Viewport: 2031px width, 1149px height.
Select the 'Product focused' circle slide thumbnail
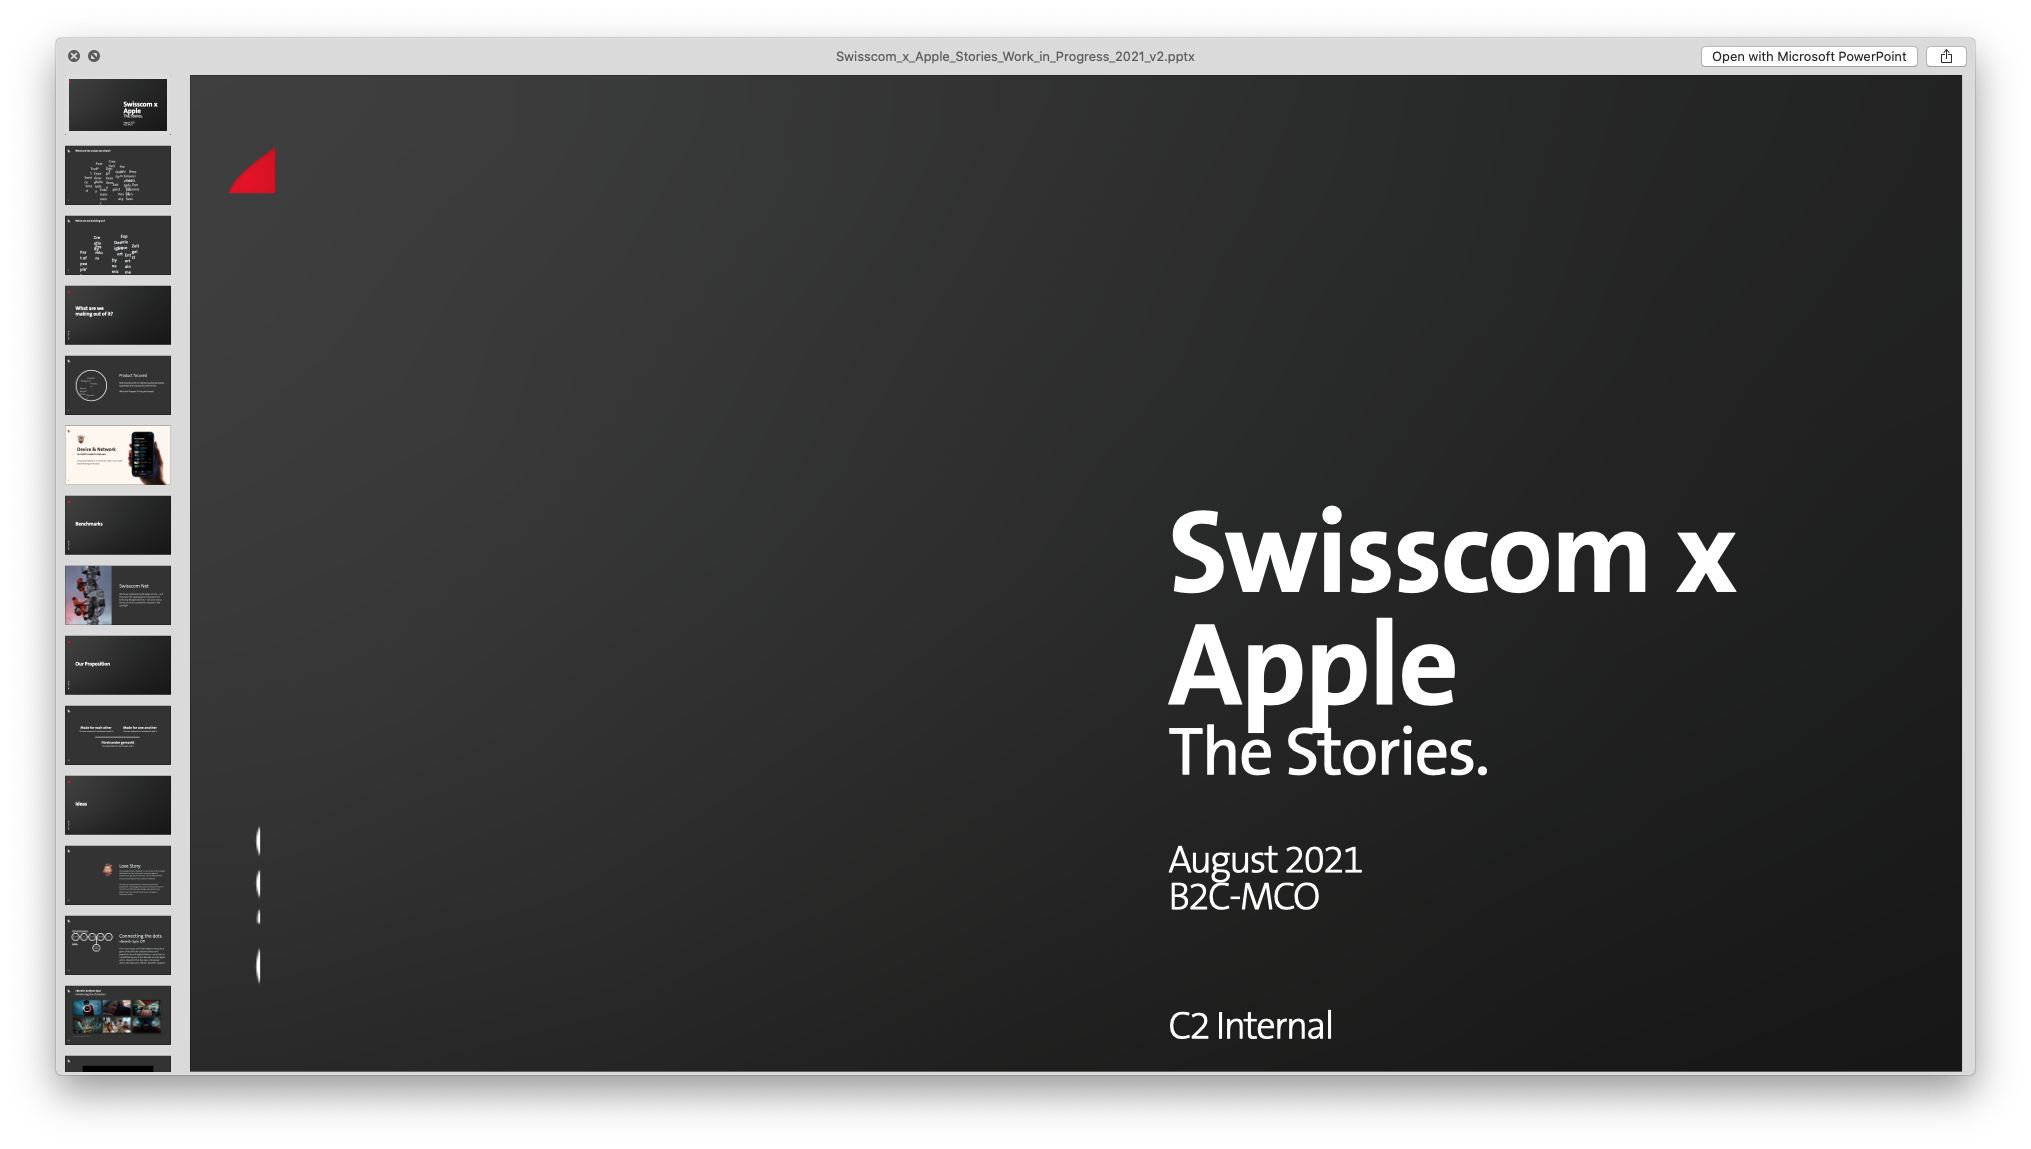pos(118,385)
